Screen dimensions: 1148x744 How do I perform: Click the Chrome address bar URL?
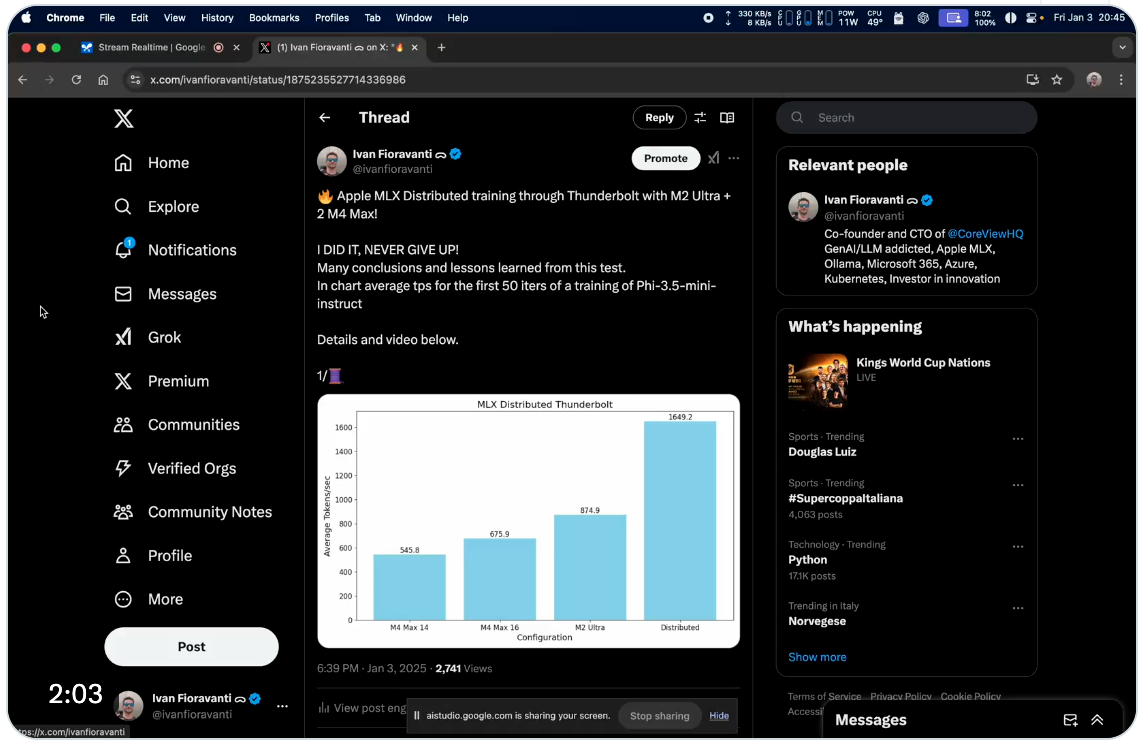tap(277, 80)
